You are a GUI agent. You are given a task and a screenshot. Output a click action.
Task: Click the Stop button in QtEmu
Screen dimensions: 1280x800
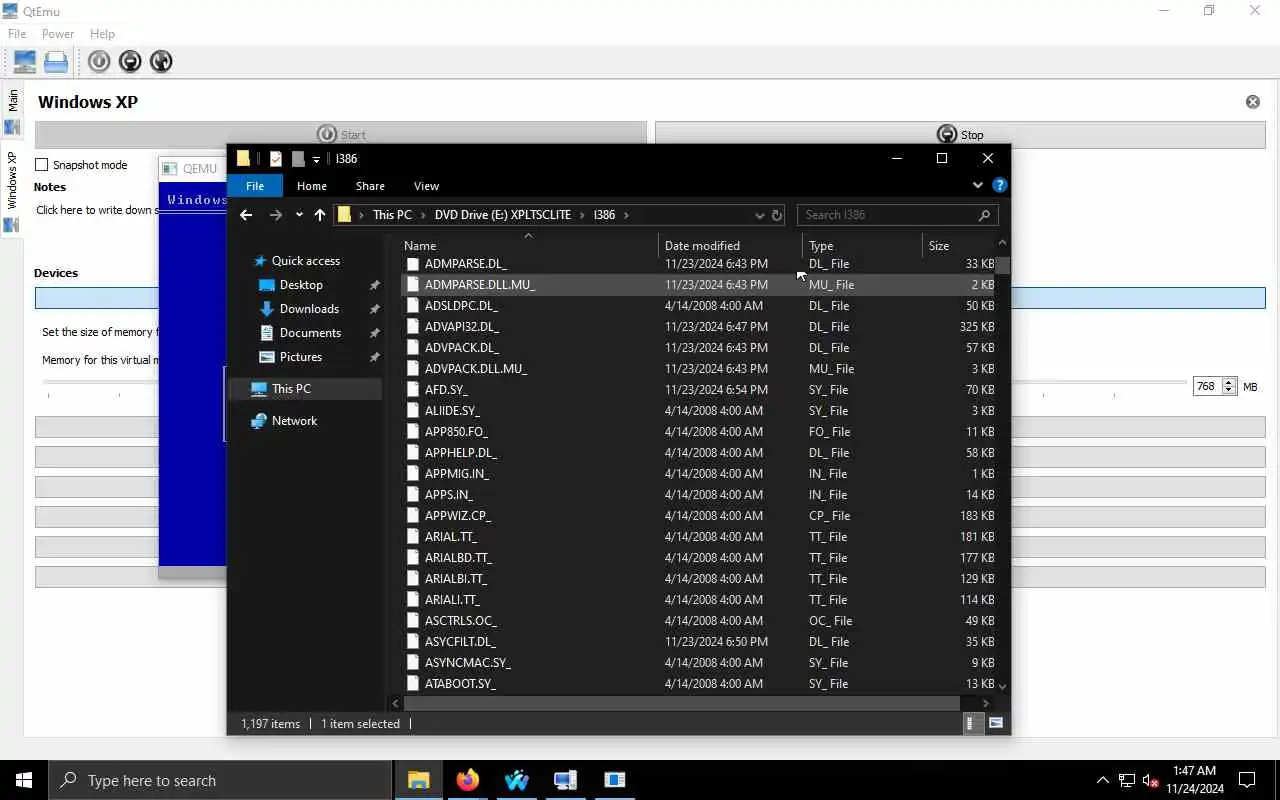960,134
